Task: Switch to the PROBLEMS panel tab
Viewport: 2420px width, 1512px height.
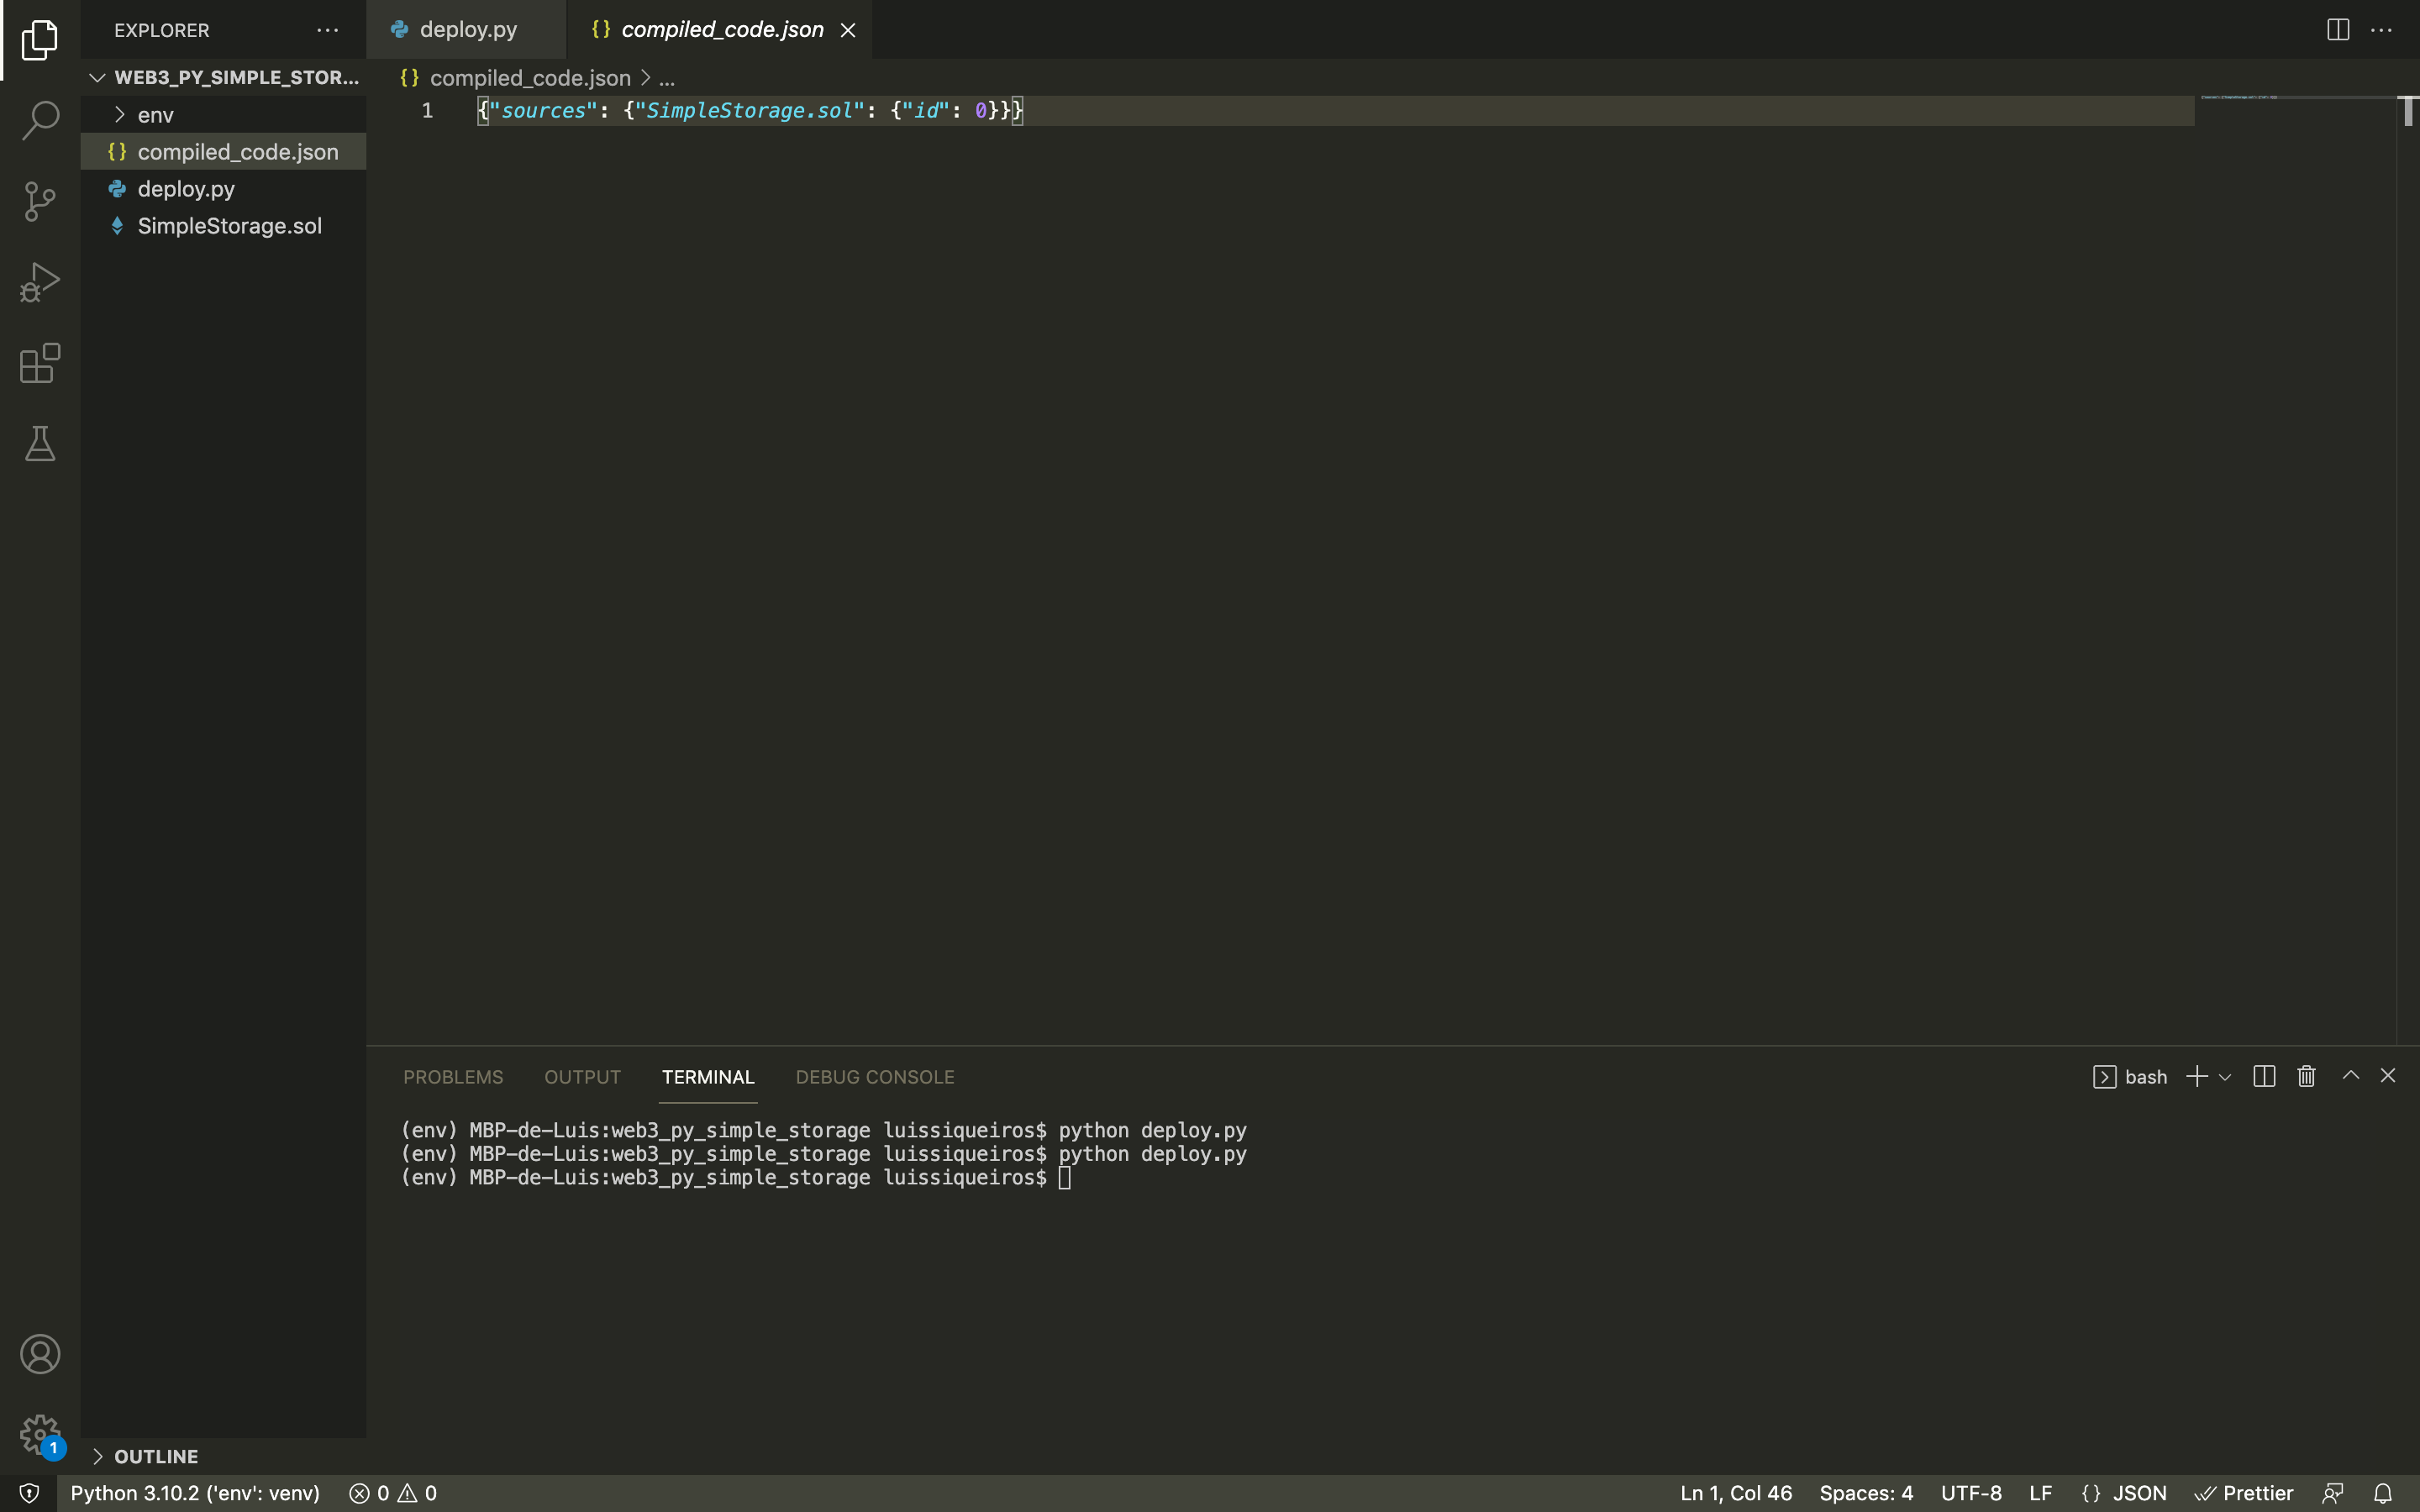Action: (x=453, y=1077)
